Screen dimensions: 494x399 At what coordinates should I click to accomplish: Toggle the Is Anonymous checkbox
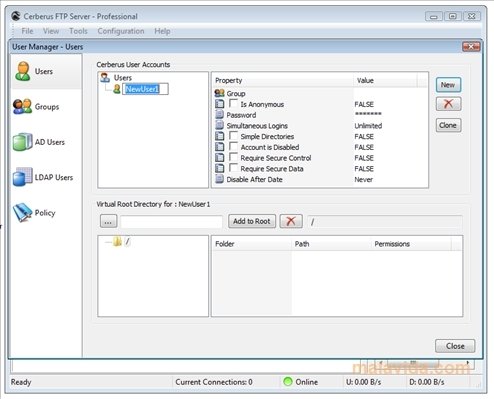234,103
